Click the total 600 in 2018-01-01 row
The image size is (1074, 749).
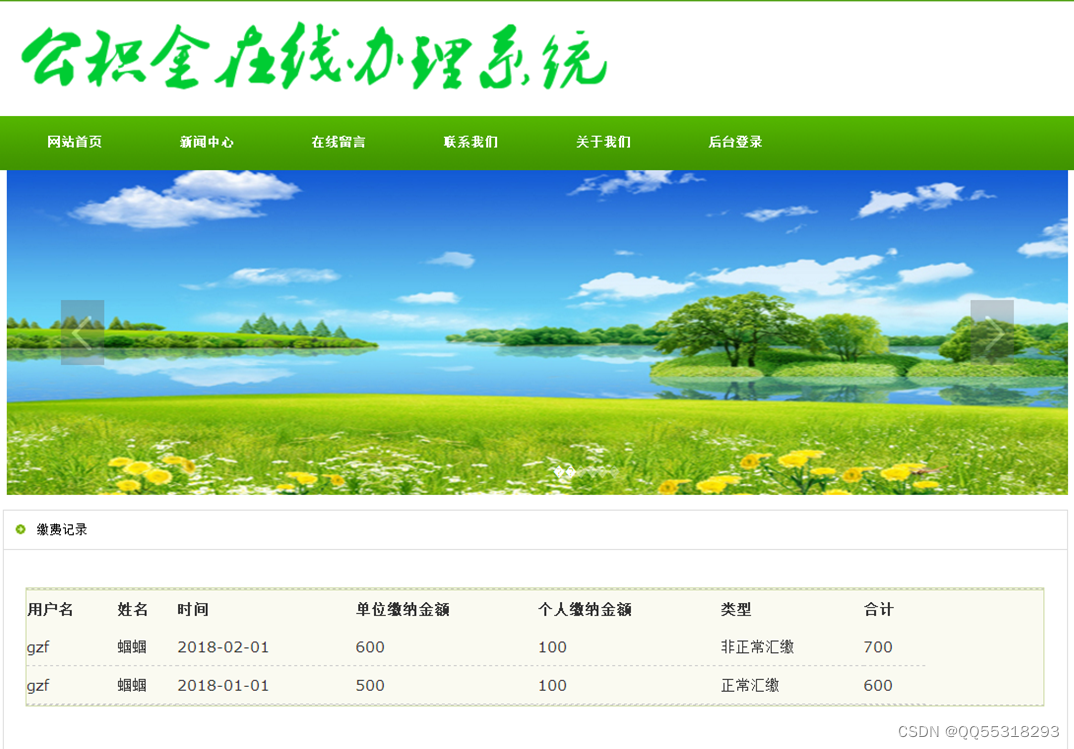coord(877,685)
